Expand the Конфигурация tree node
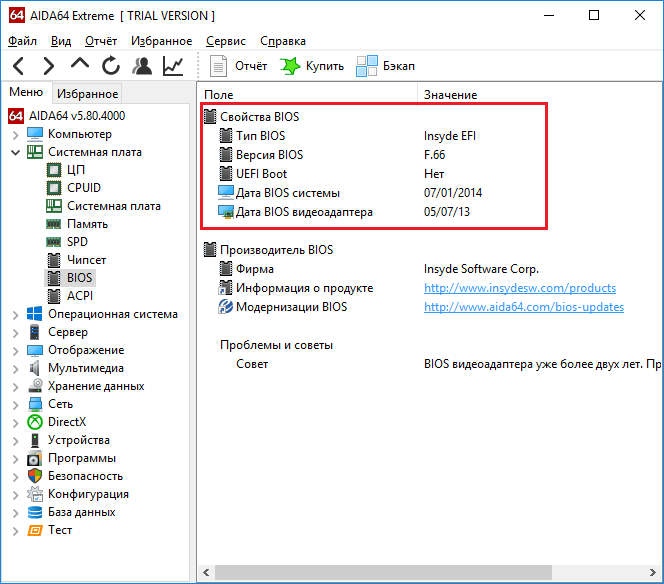Viewport: 664px width, 584px height. [x=16, y=495]
